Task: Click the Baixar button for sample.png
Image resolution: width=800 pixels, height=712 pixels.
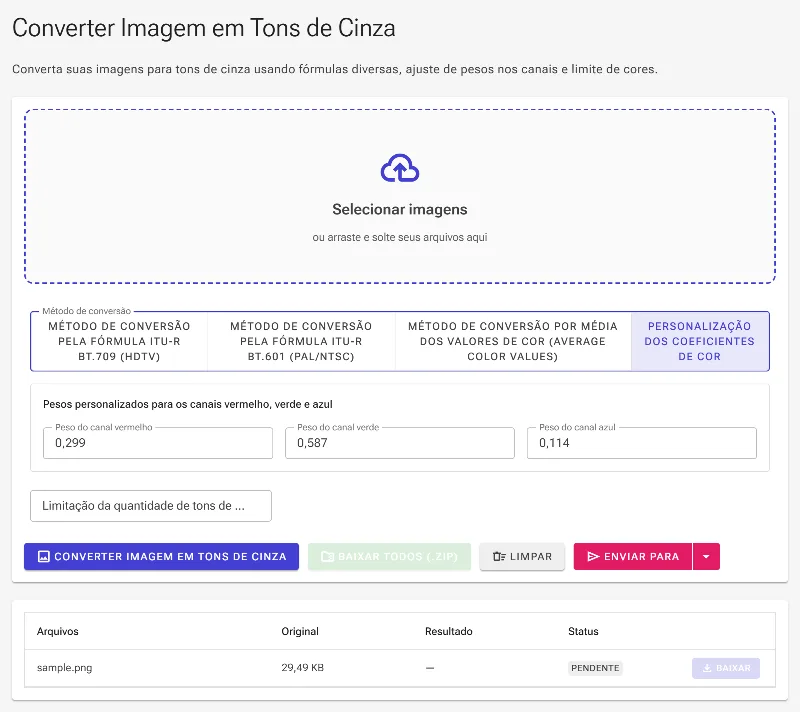Action: pos(726,668)
